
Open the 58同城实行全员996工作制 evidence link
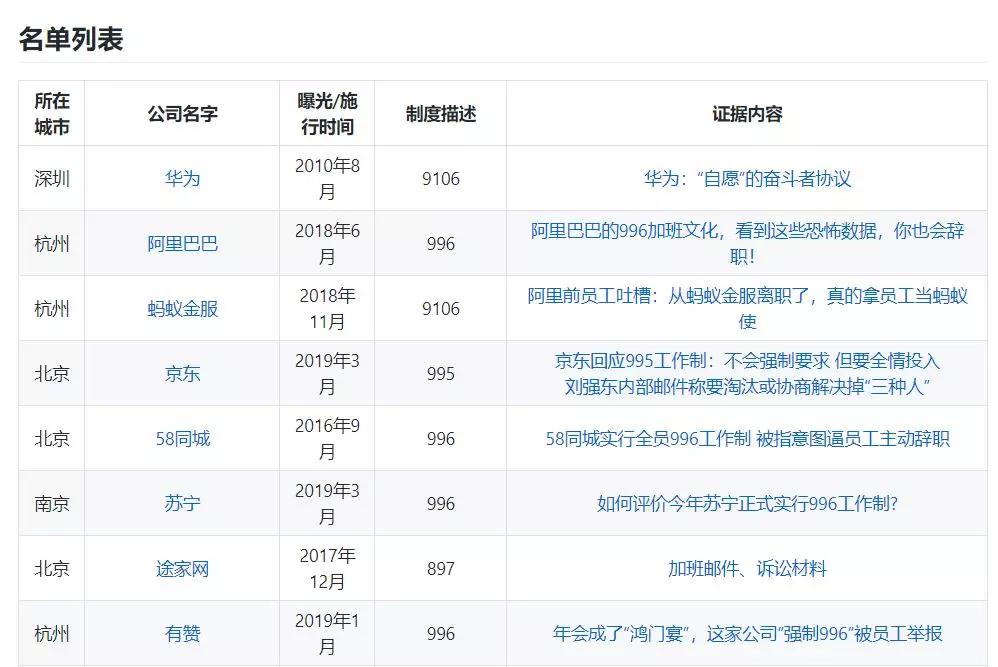[747, 439]
